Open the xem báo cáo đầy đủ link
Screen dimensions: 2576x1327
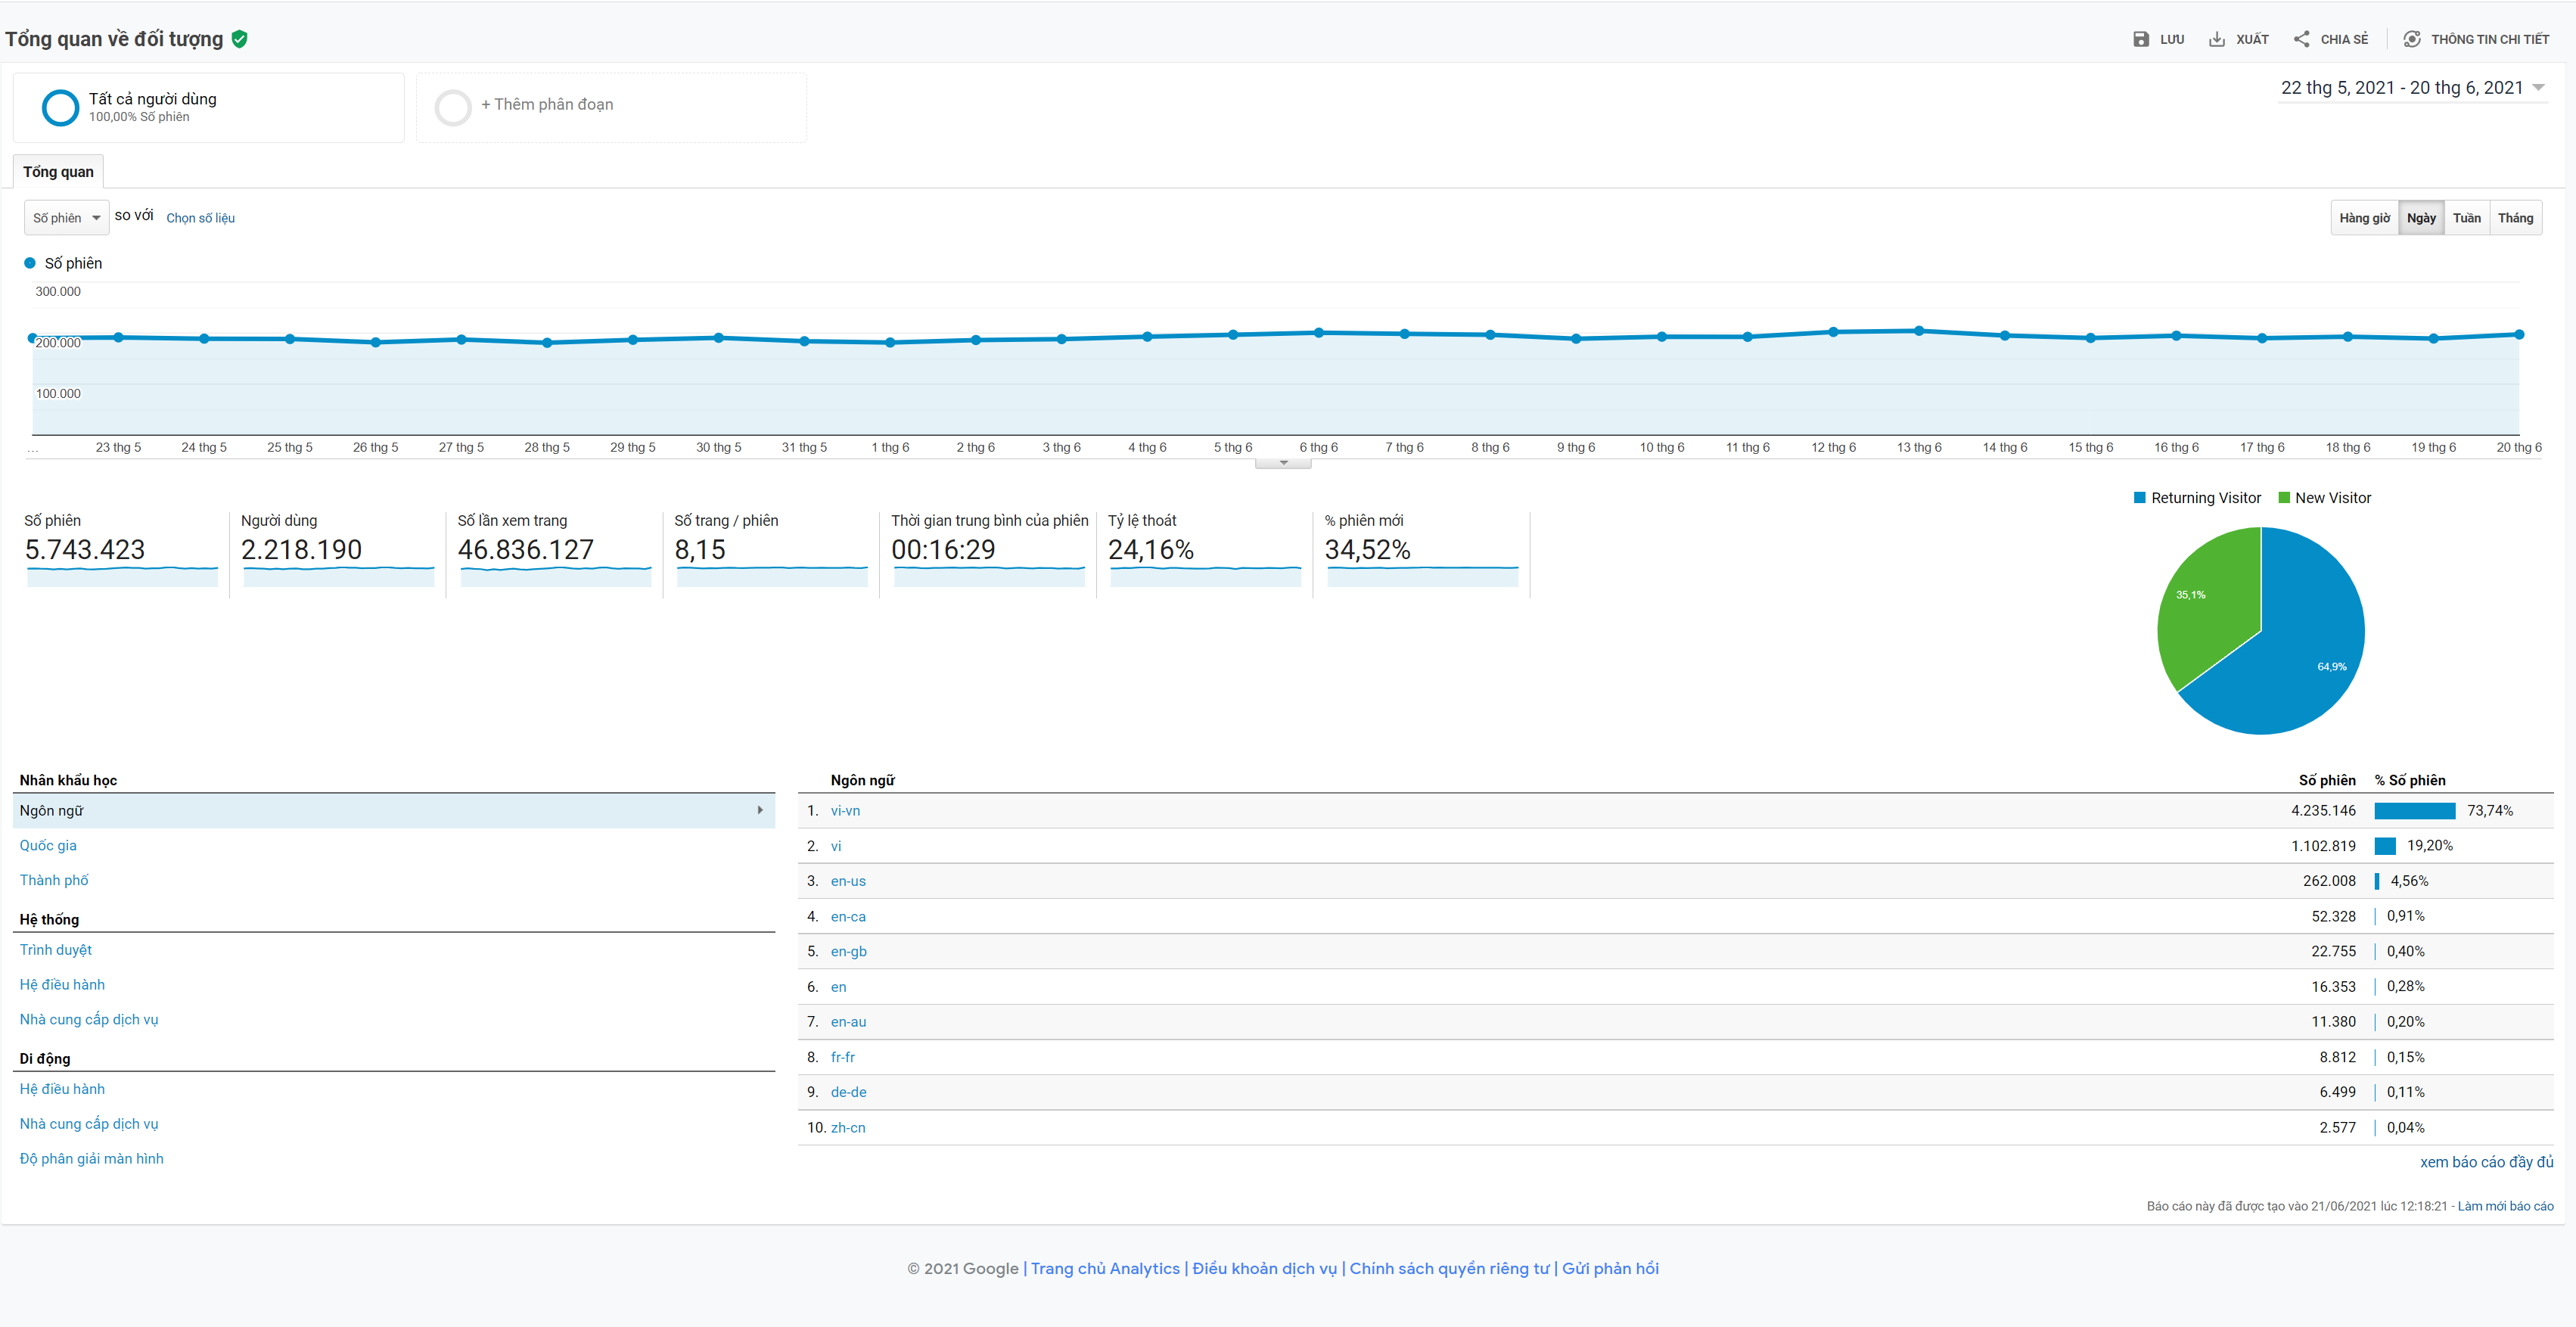point(2485,1161)
